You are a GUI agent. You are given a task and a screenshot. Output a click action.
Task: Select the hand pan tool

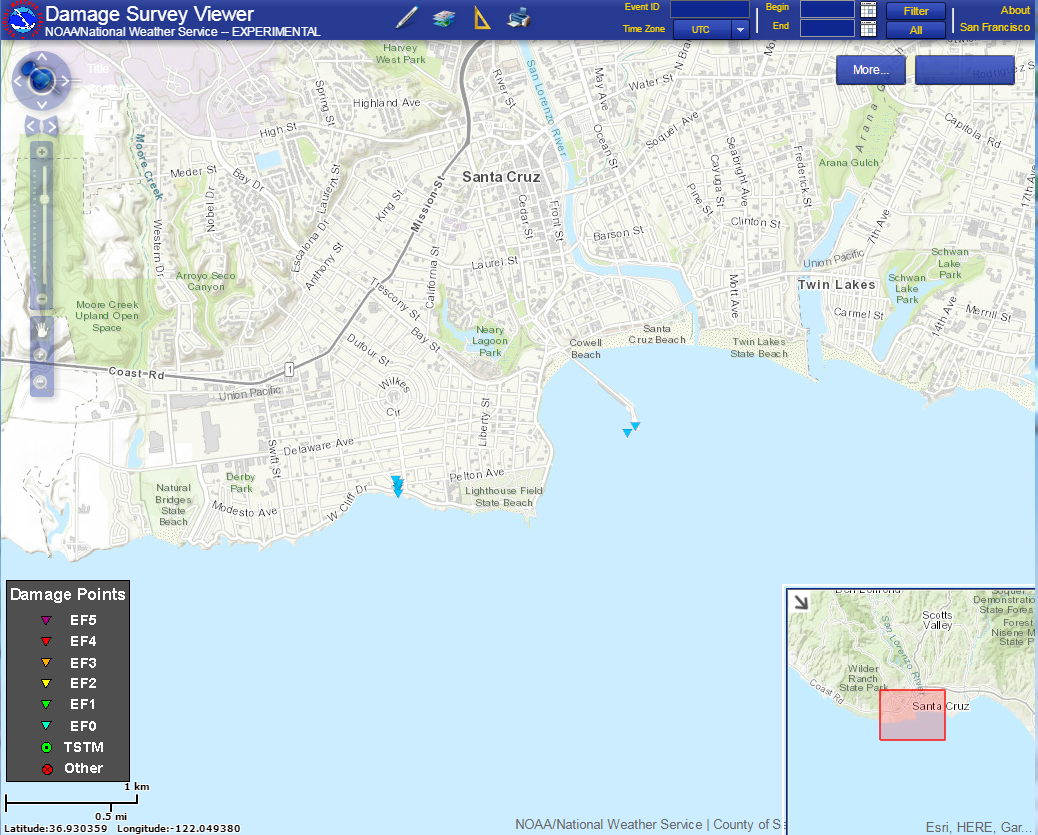pos(42,330)
